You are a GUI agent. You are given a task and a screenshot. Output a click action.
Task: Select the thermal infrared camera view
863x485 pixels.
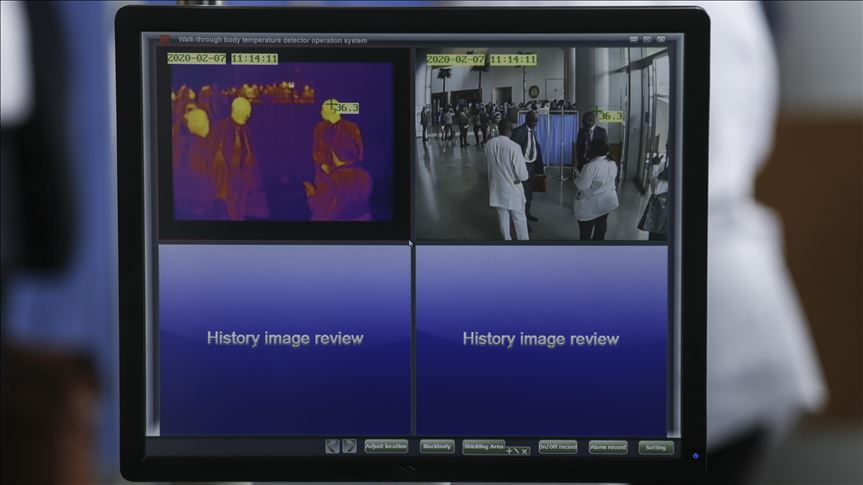(x=283, y=143)
